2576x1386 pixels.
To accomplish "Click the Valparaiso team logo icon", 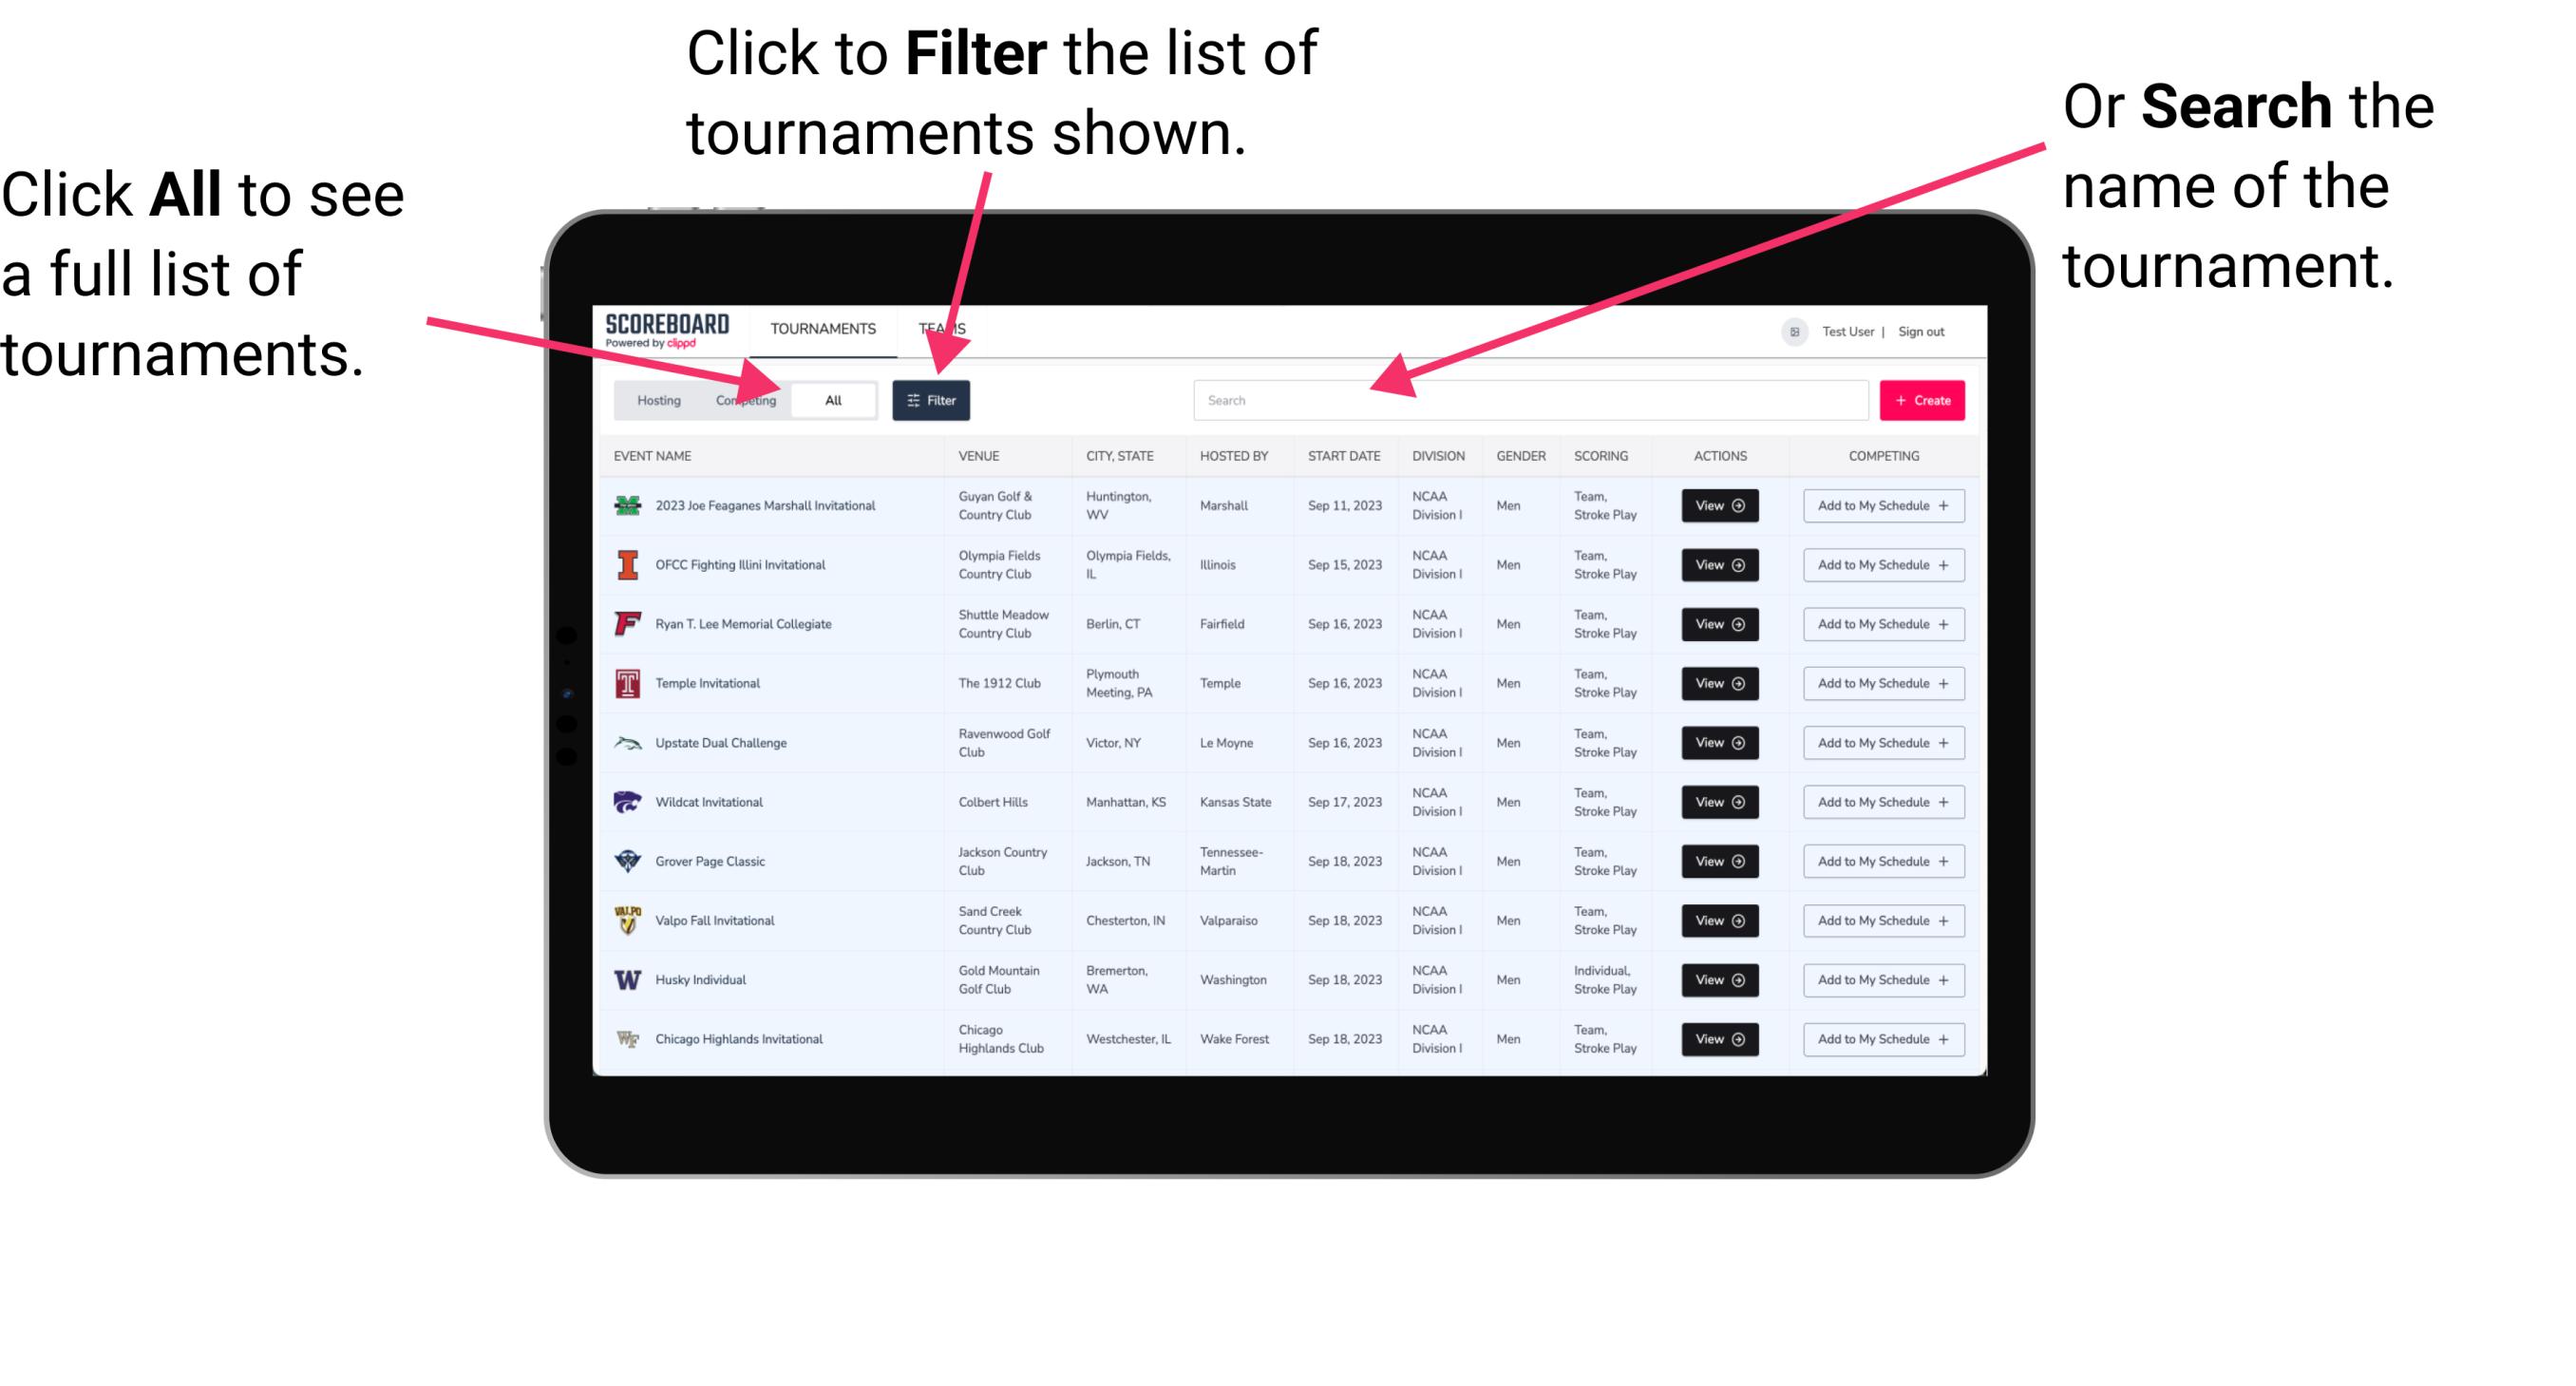I will pyautogui.click(x=626, y=920).
